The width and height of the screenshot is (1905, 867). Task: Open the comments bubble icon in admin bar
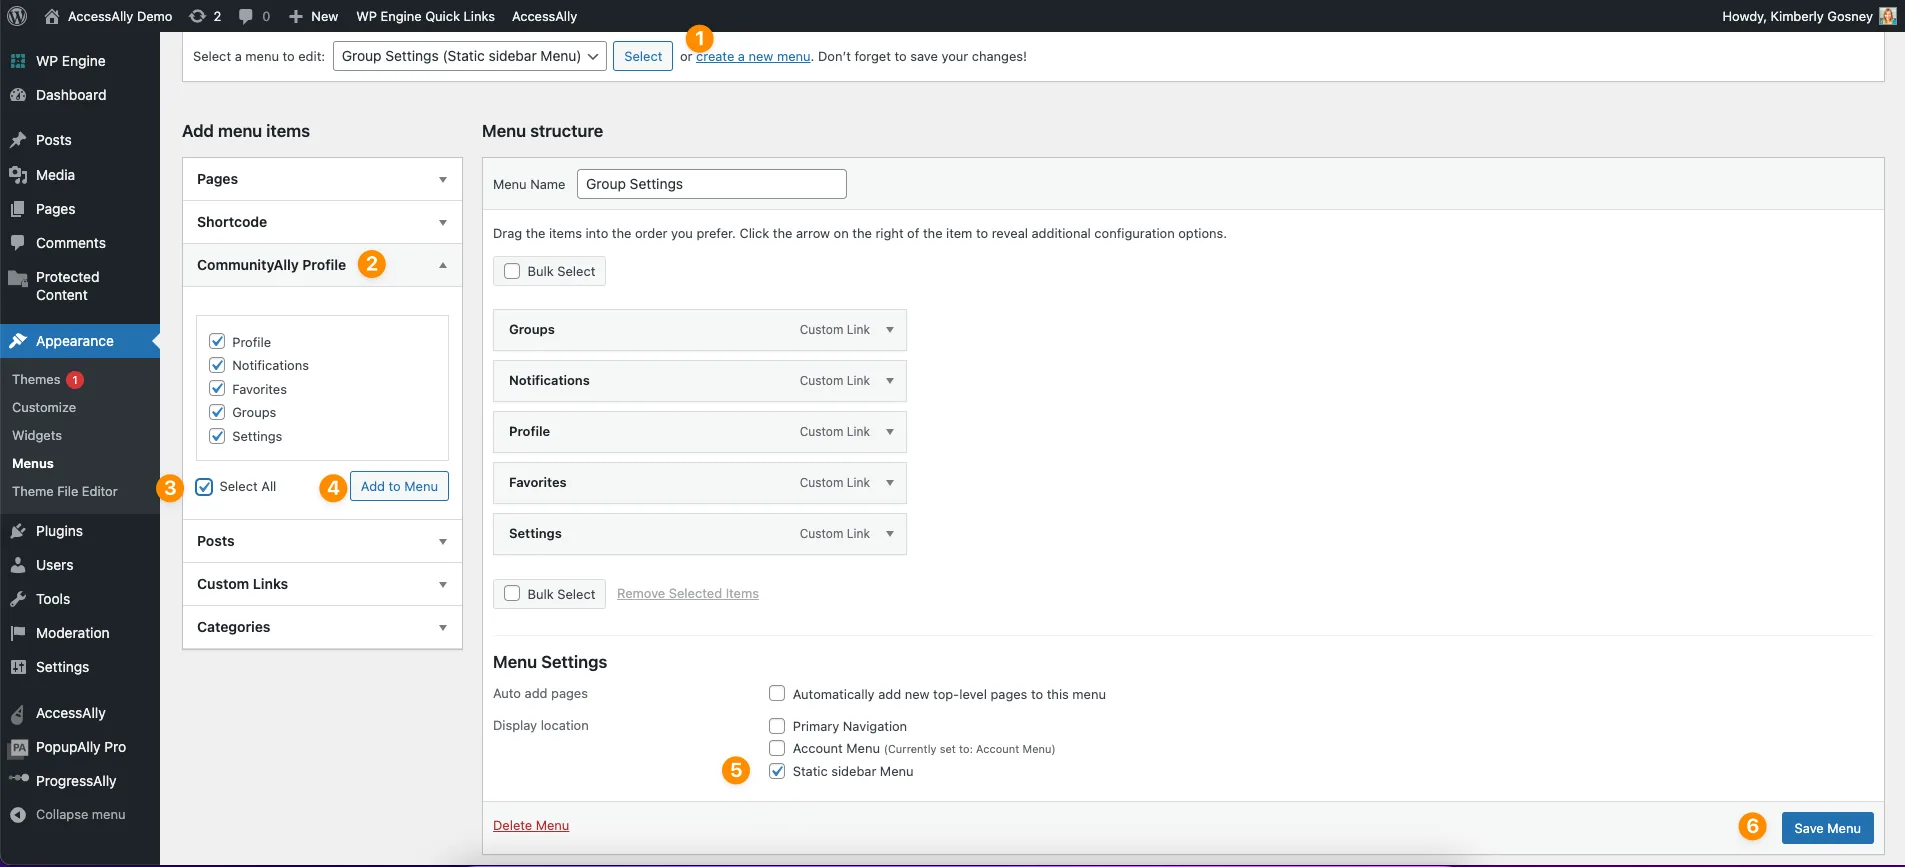coord(246,16)
